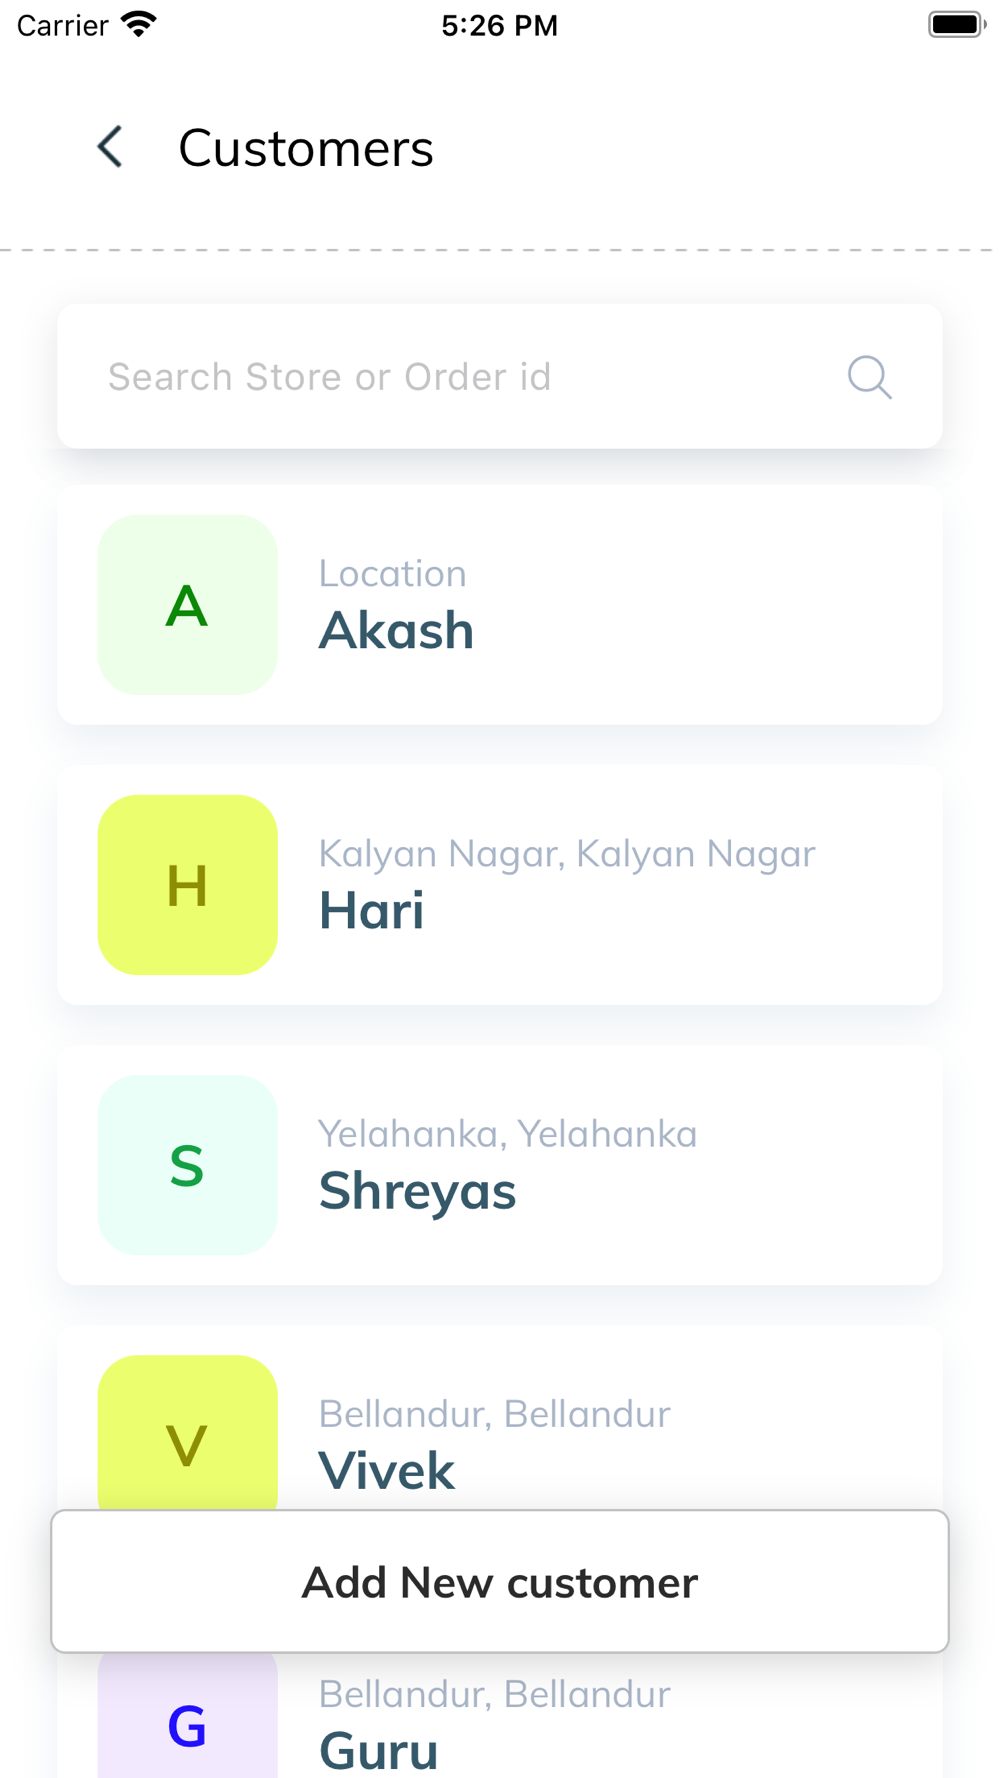1000x1778 pixels.
Task: Open Hari customer name
Action: (371, 911)
